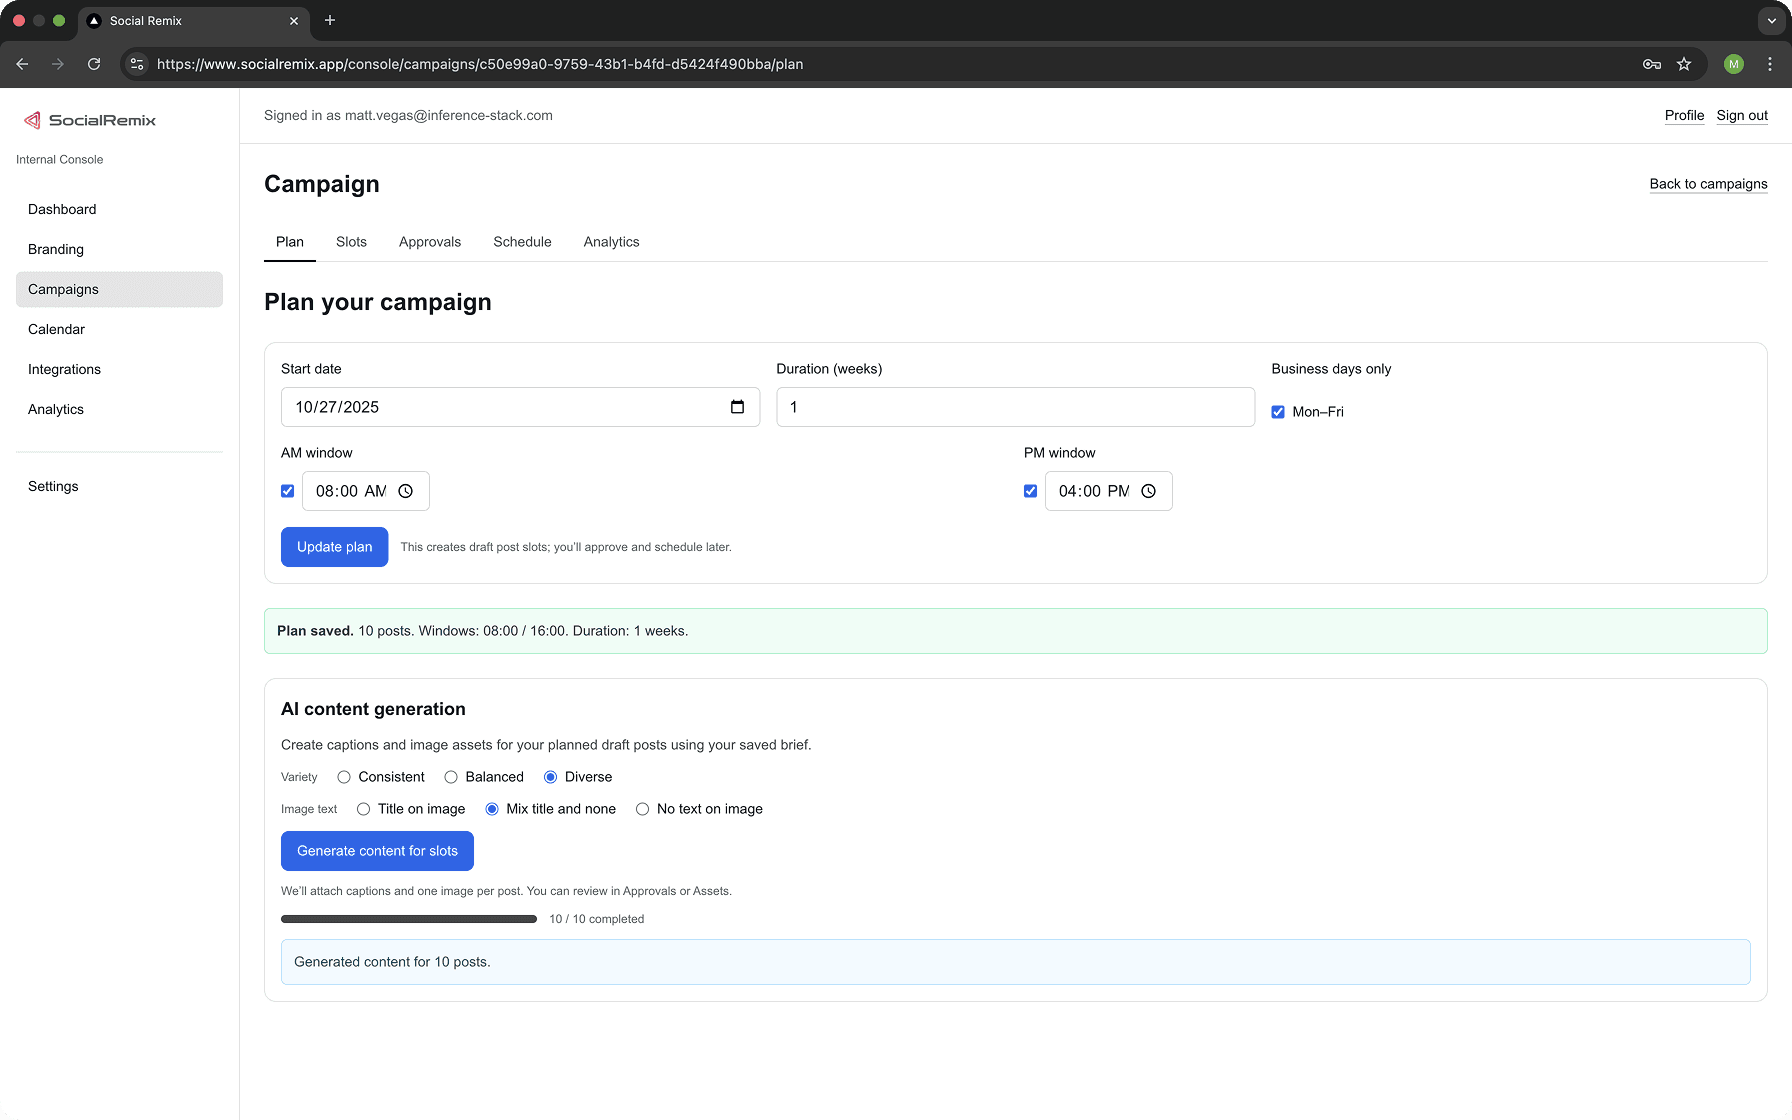Image resolution: width=1792 pixels, height=1120 pixels.
Task: Select the Balanced variety option
Action: 451,777
